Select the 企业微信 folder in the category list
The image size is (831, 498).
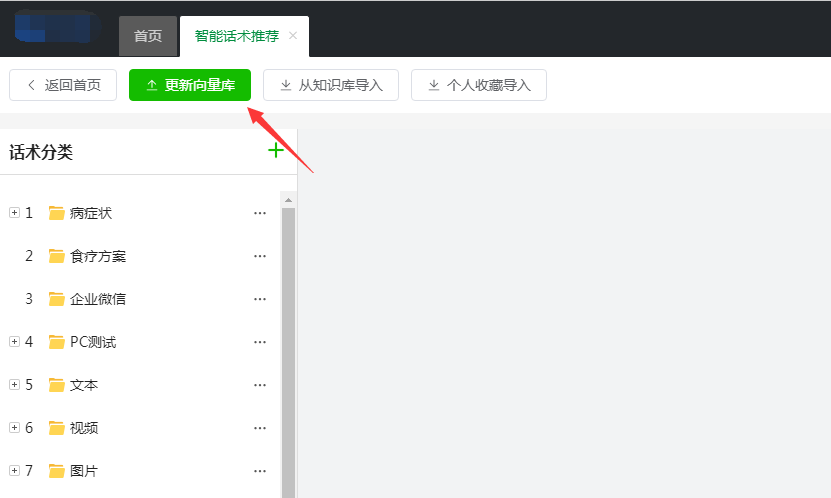pyautogui.click(x=97, y=299)
